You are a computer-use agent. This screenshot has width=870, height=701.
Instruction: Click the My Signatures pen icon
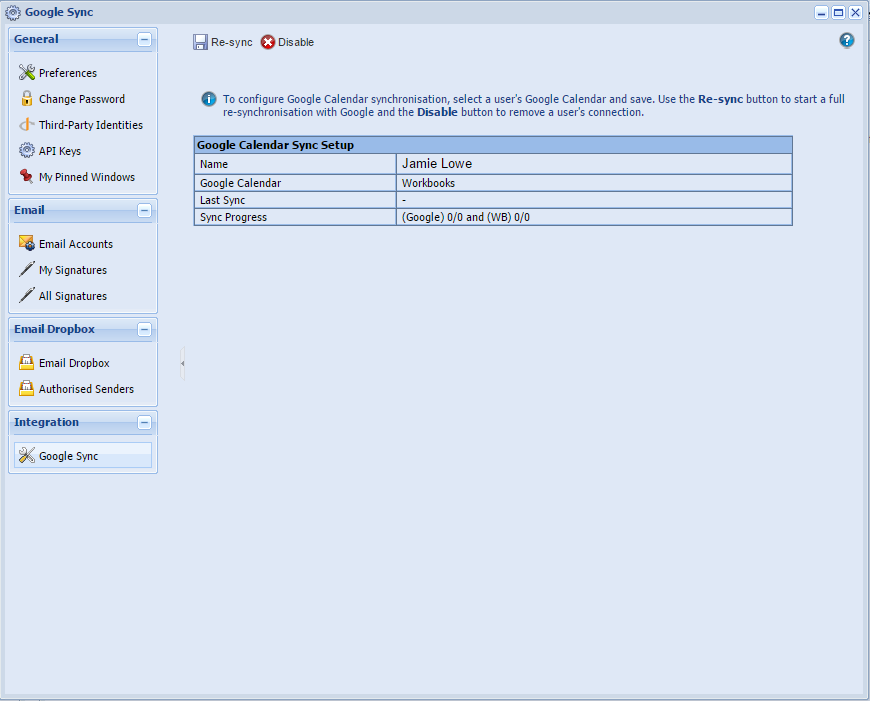tap(27, 269)
